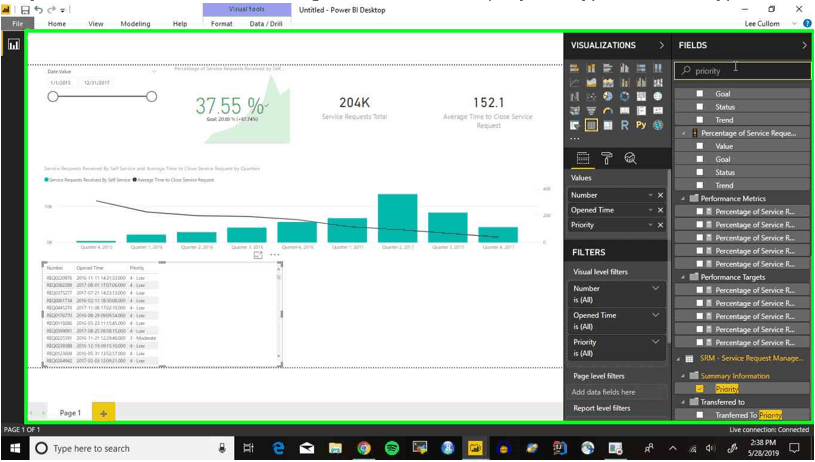Open the Format paint roller pane
The image size is (815, 462).
tap(607, 158)
